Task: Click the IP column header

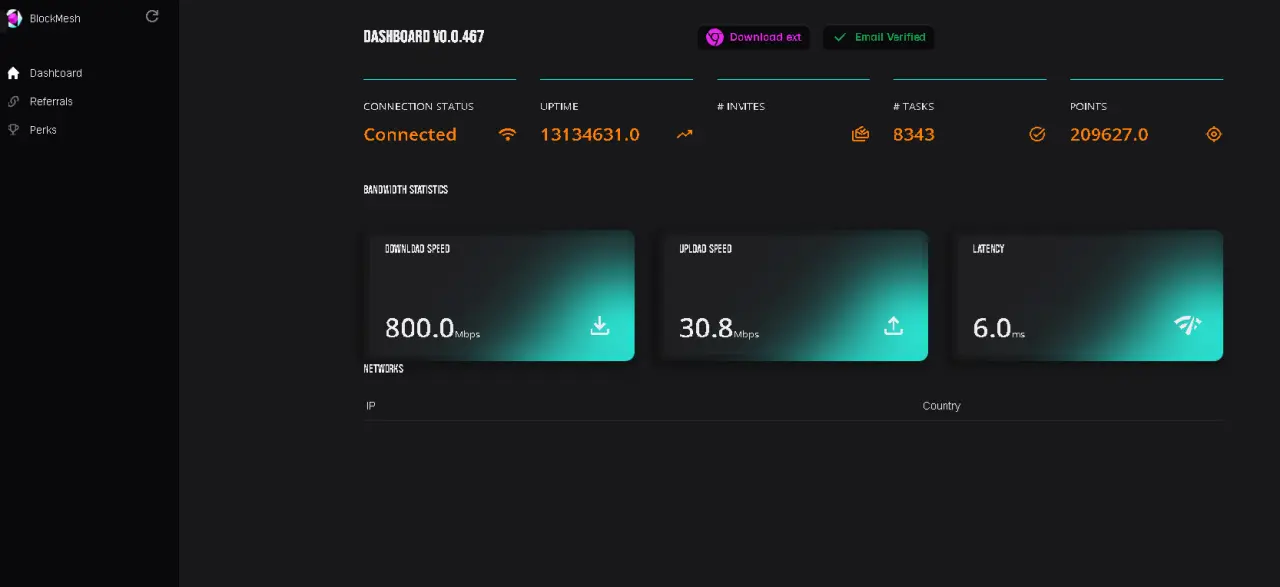Action: (370, 406)
